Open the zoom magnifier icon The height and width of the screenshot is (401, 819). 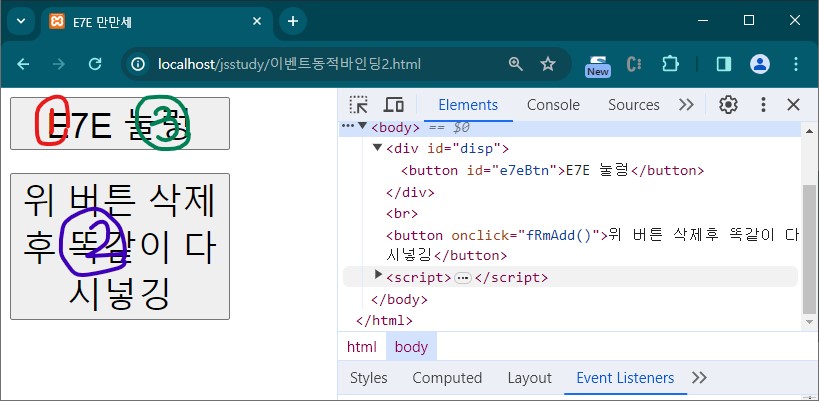pos(516,64)
